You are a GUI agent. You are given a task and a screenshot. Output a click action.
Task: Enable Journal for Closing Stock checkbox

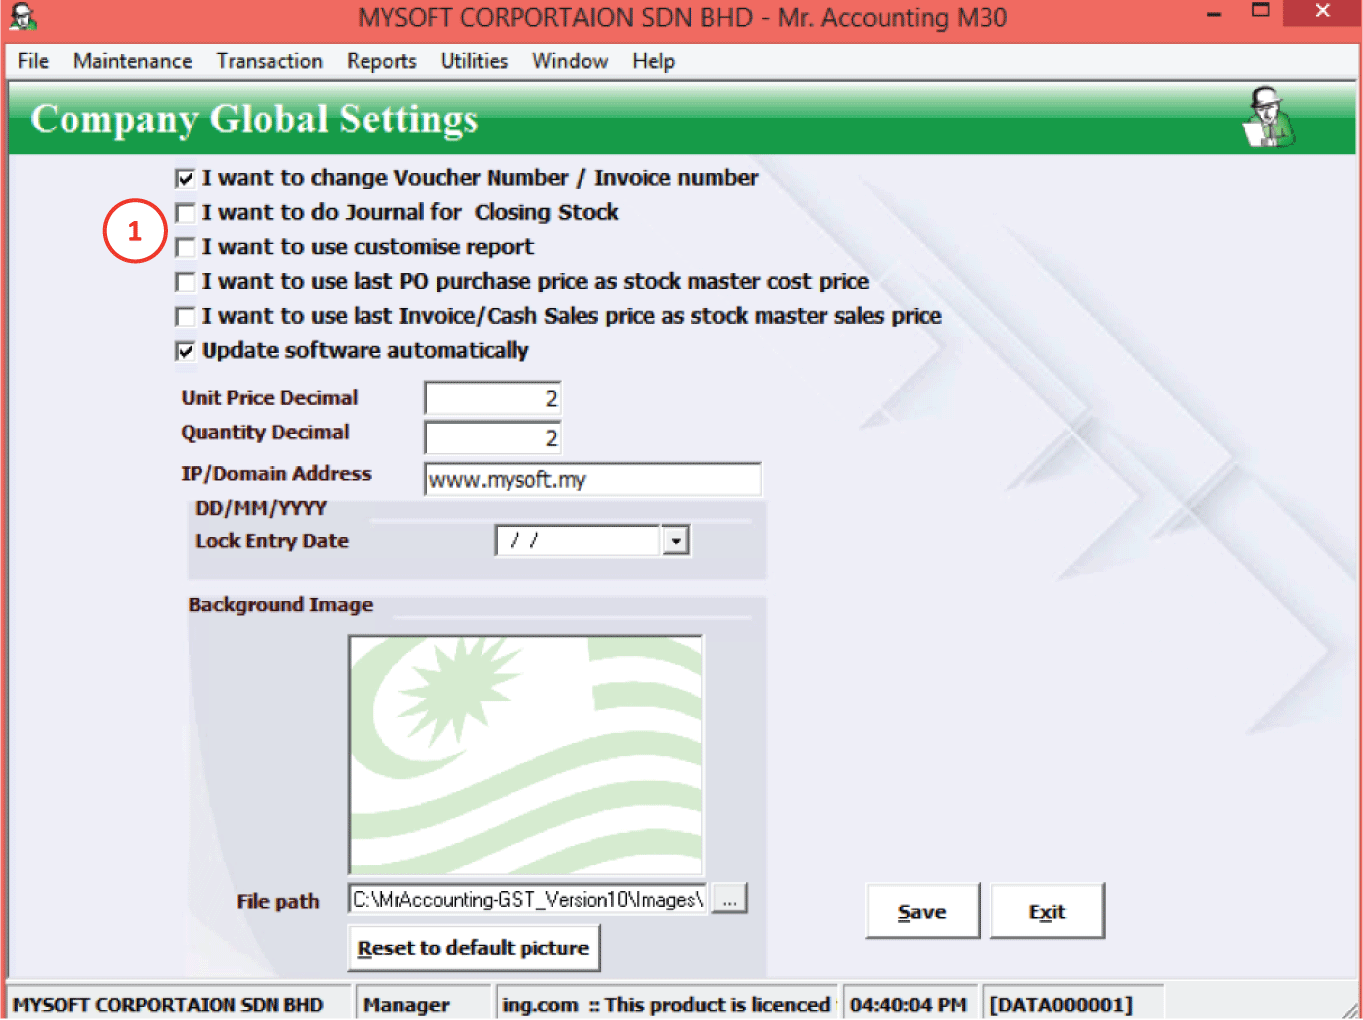[185, 213]
